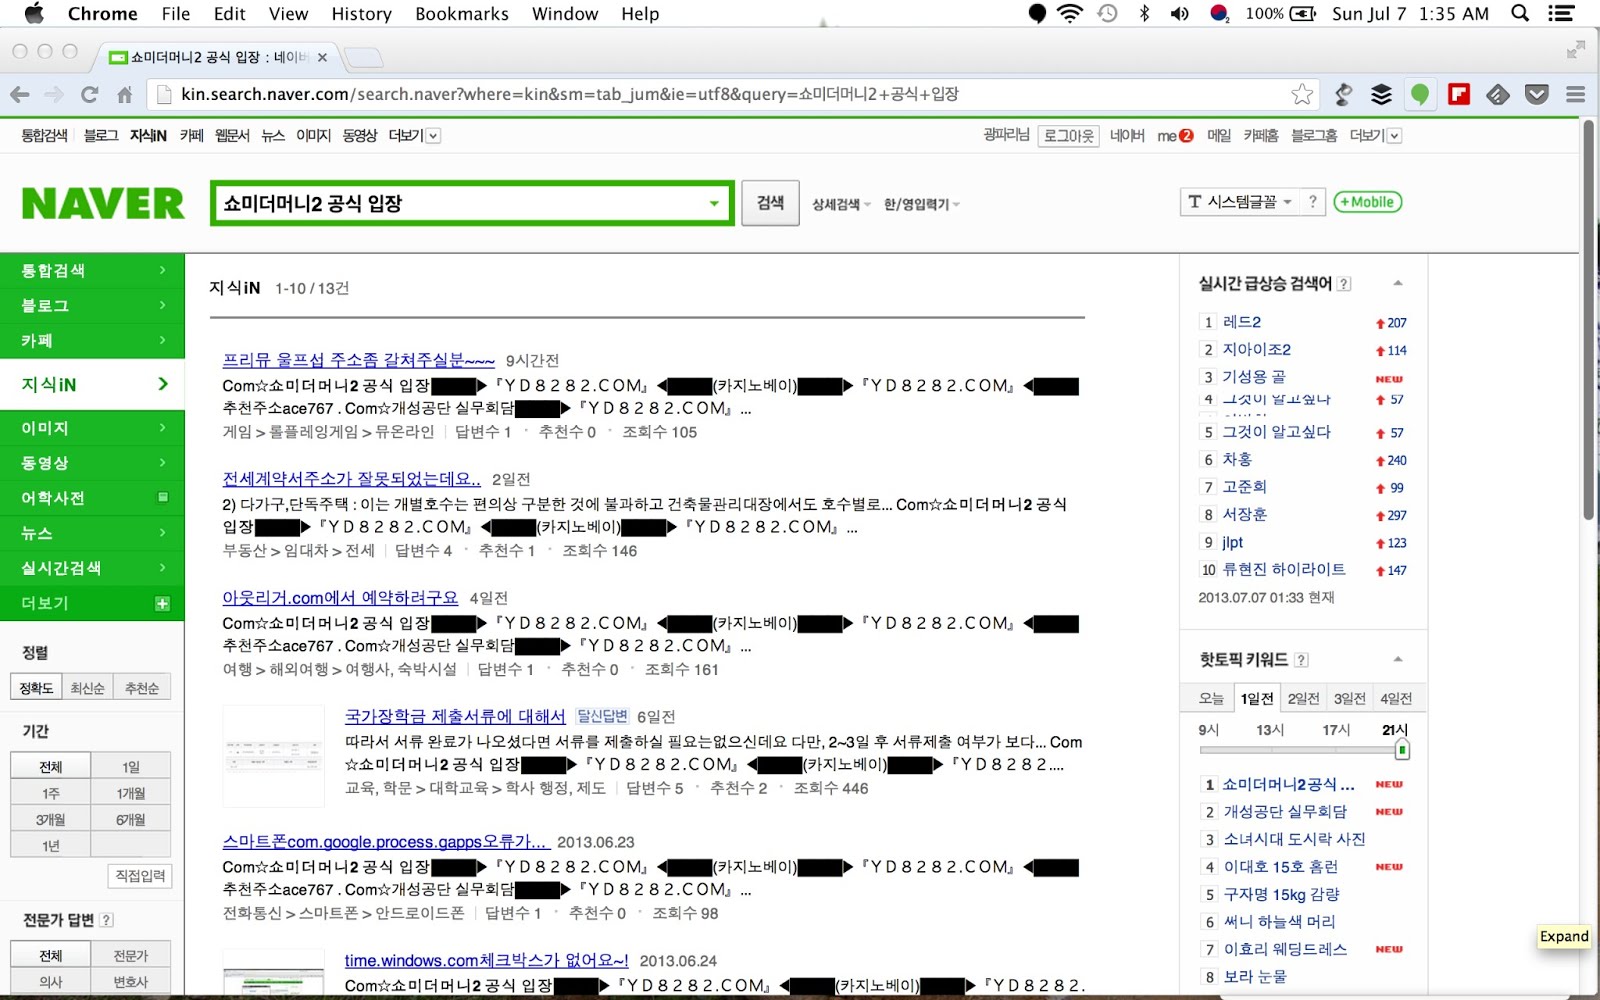1600x1000 pixels.
Task: Click the 검색 search button
Action: [x=770, y=203]
